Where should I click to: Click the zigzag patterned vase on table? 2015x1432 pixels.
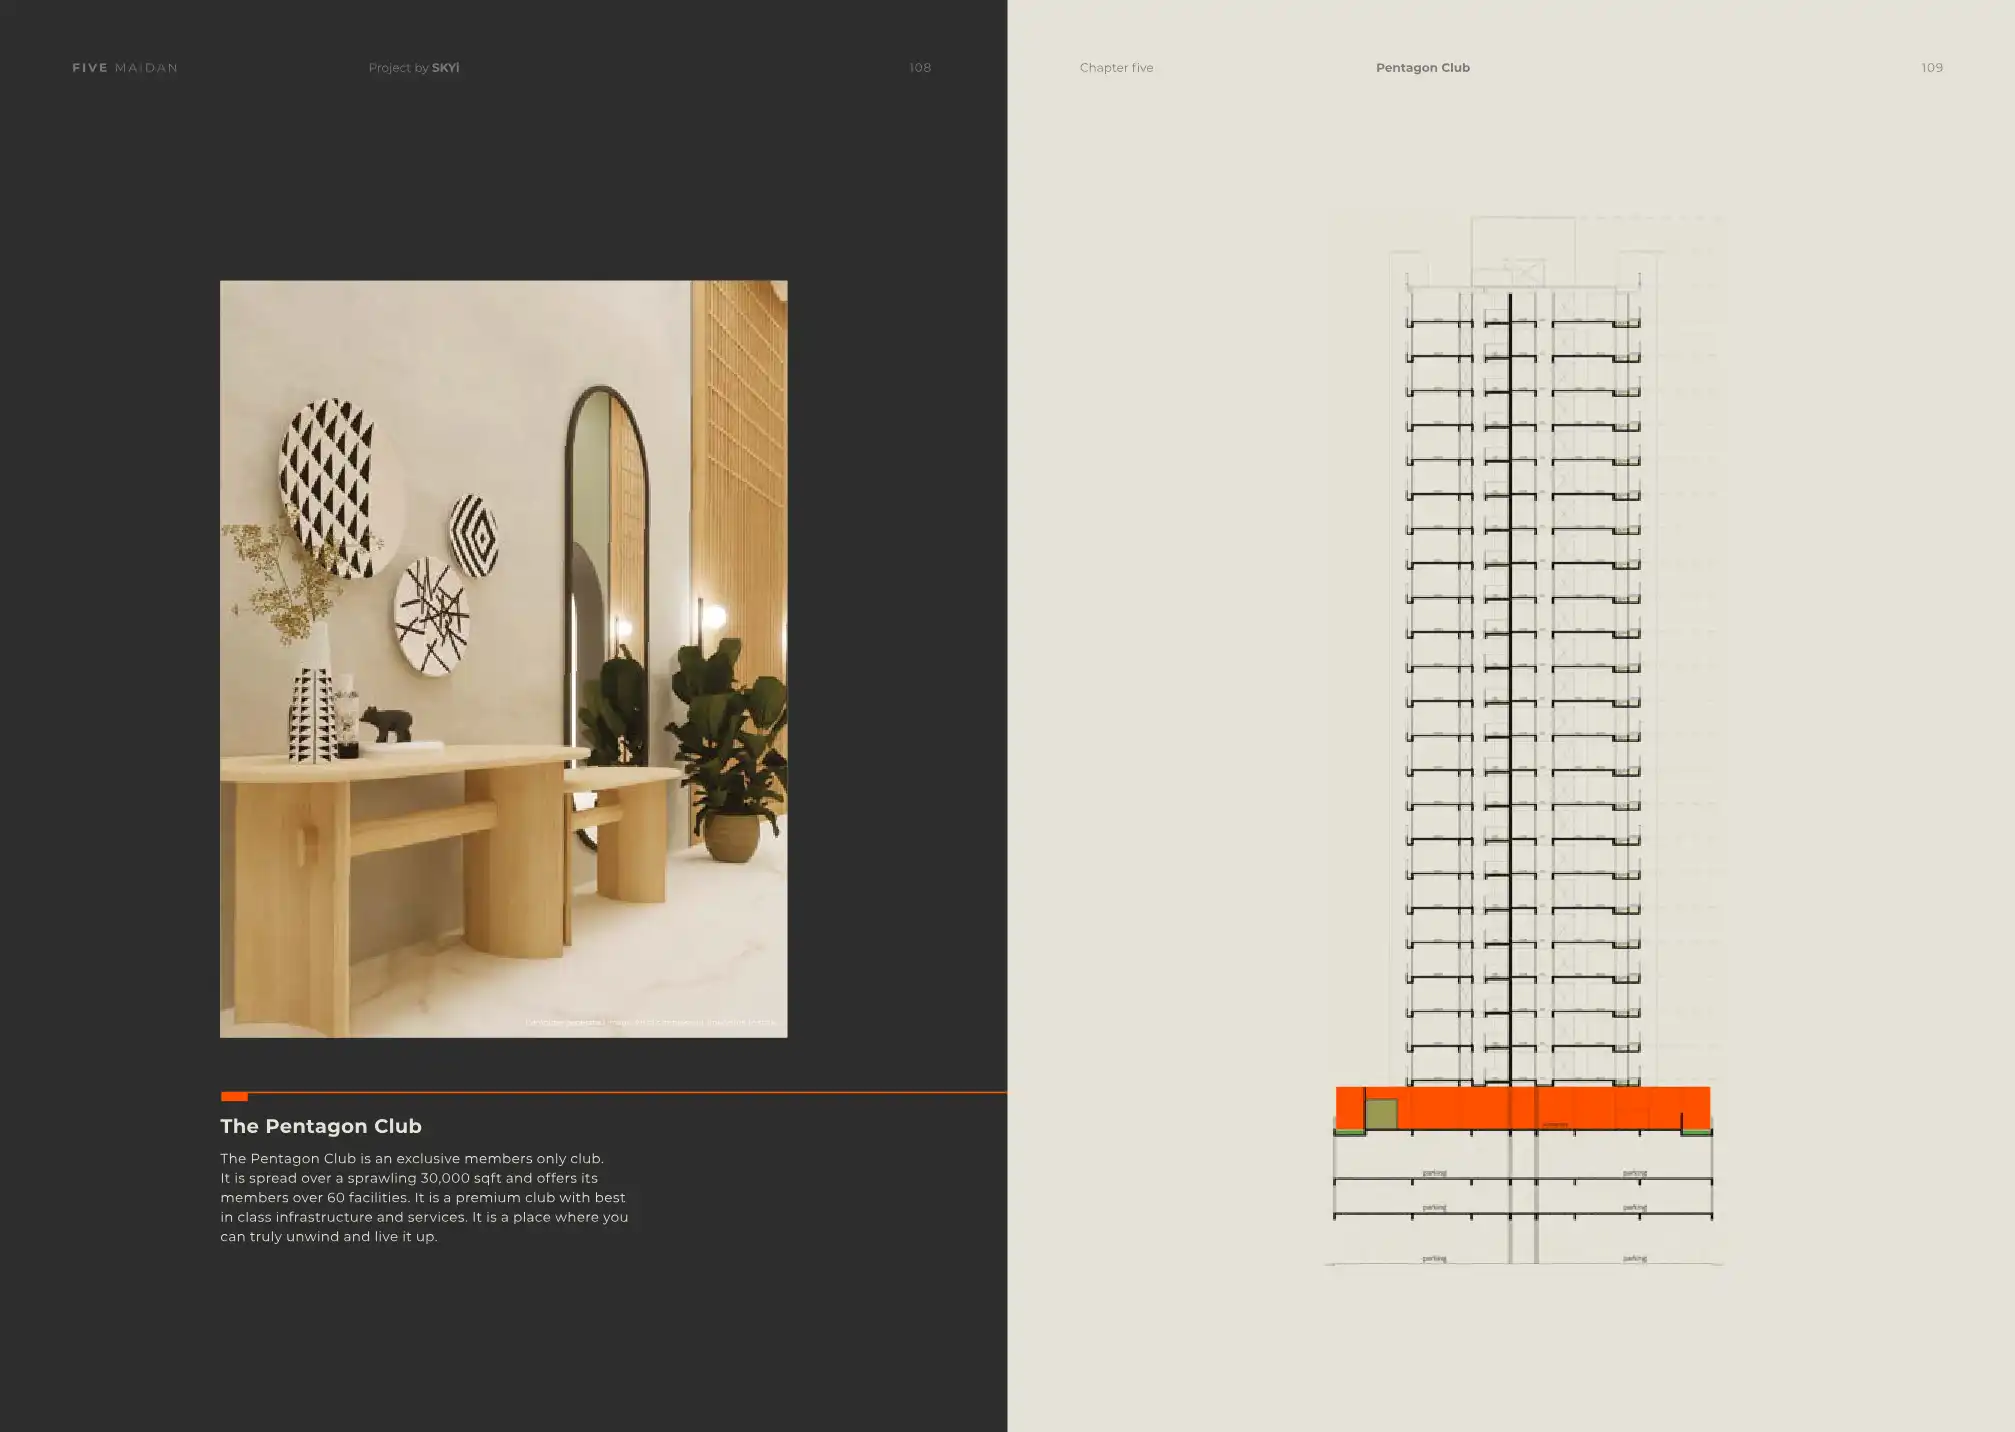[x=311, y=715]
